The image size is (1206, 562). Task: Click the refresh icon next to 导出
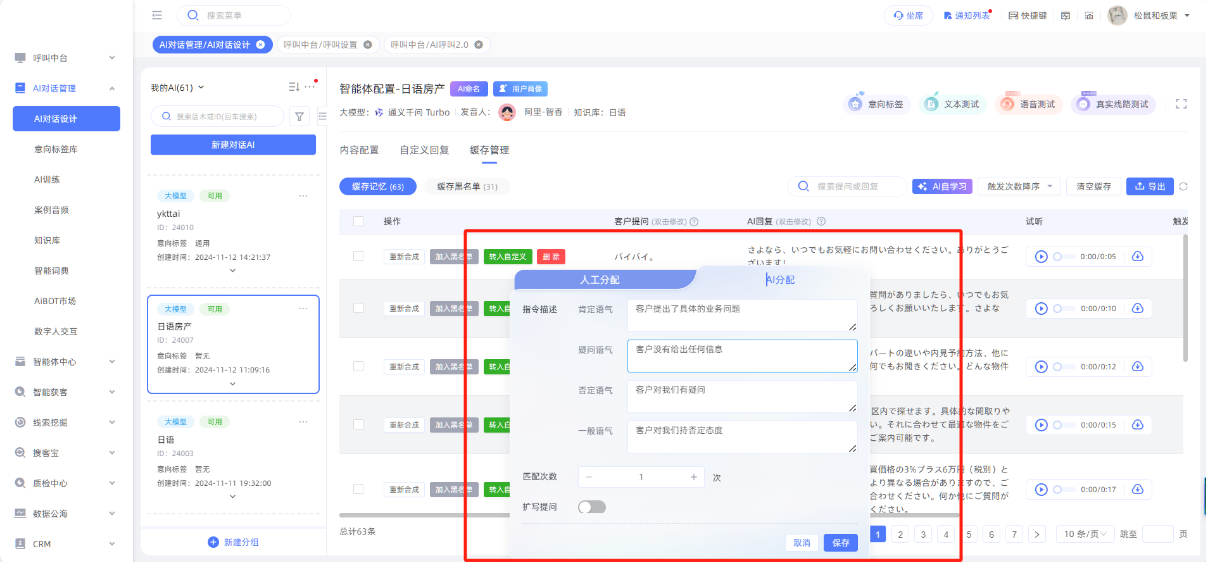pyautogui.click(x=1184, y=187)
